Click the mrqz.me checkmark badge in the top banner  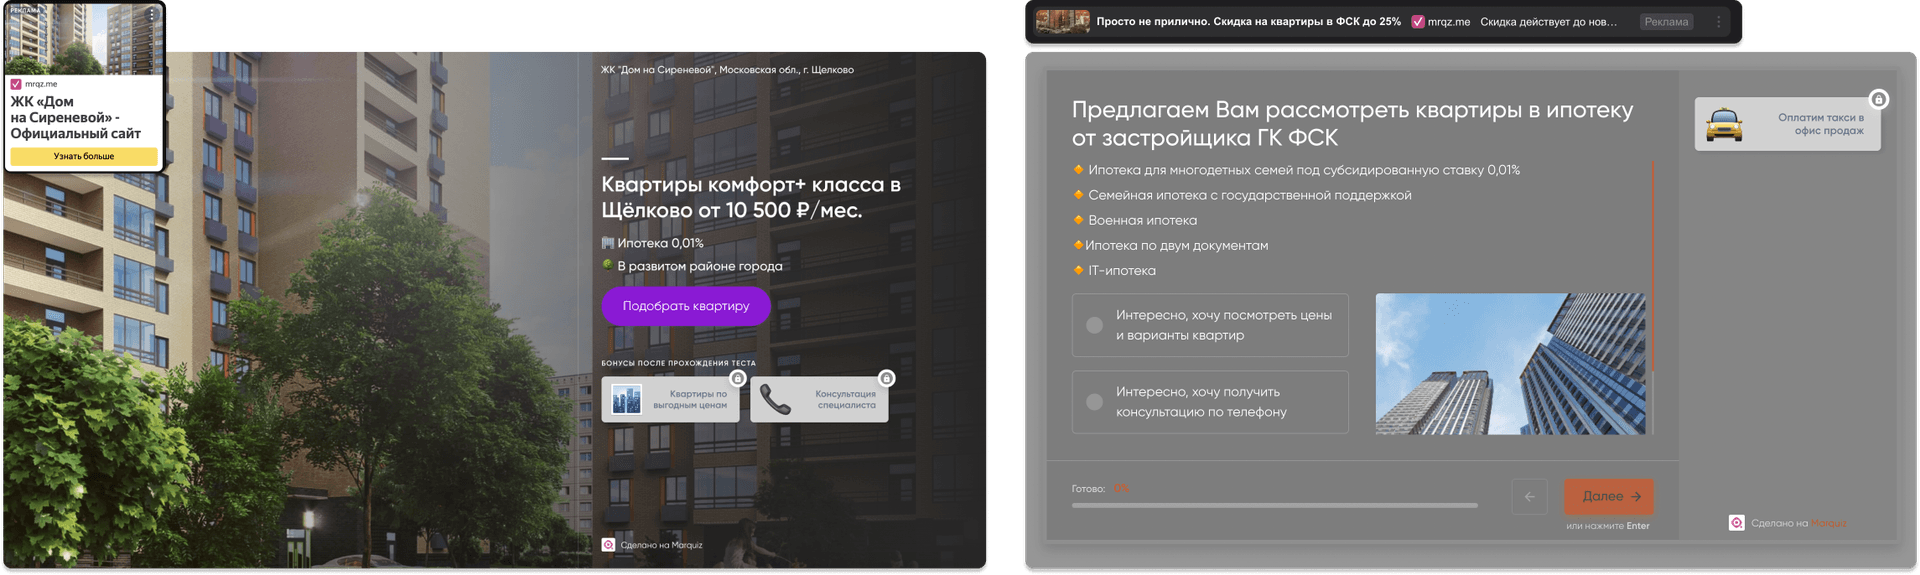(1418, 22)
